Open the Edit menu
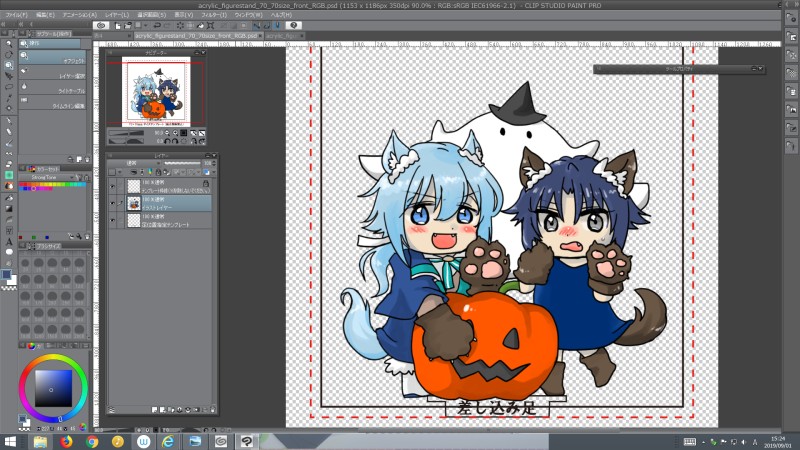Image resolution: width=800 pixels, height=450 pixels. click(45, 15)
